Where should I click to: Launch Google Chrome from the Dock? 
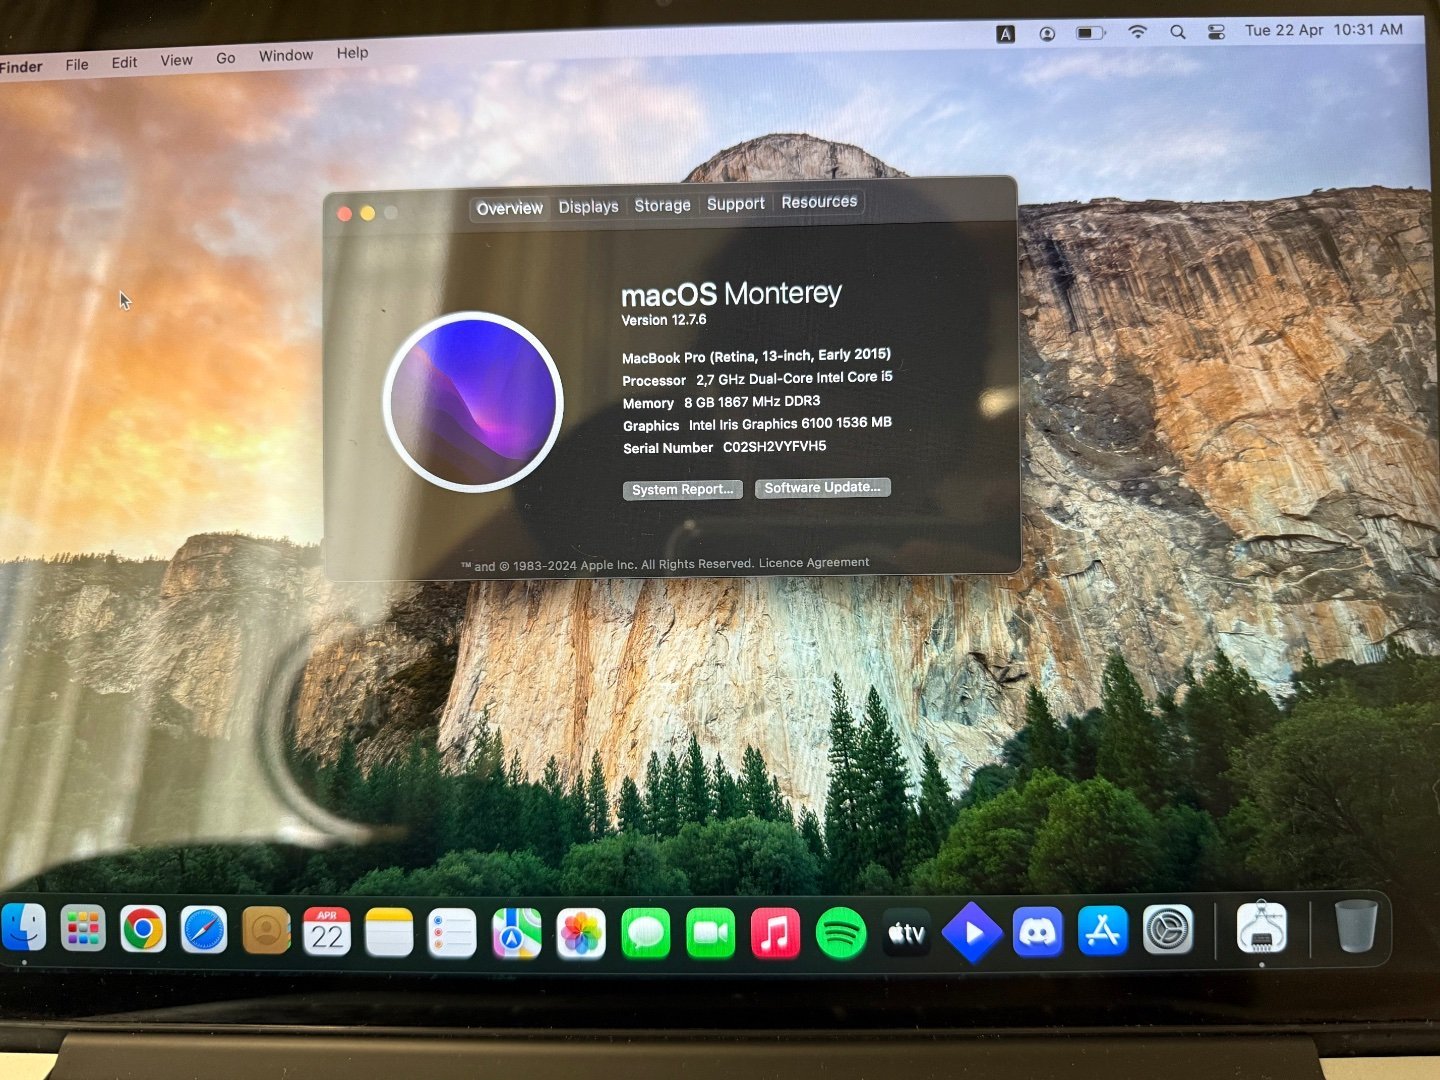point(143,930)
